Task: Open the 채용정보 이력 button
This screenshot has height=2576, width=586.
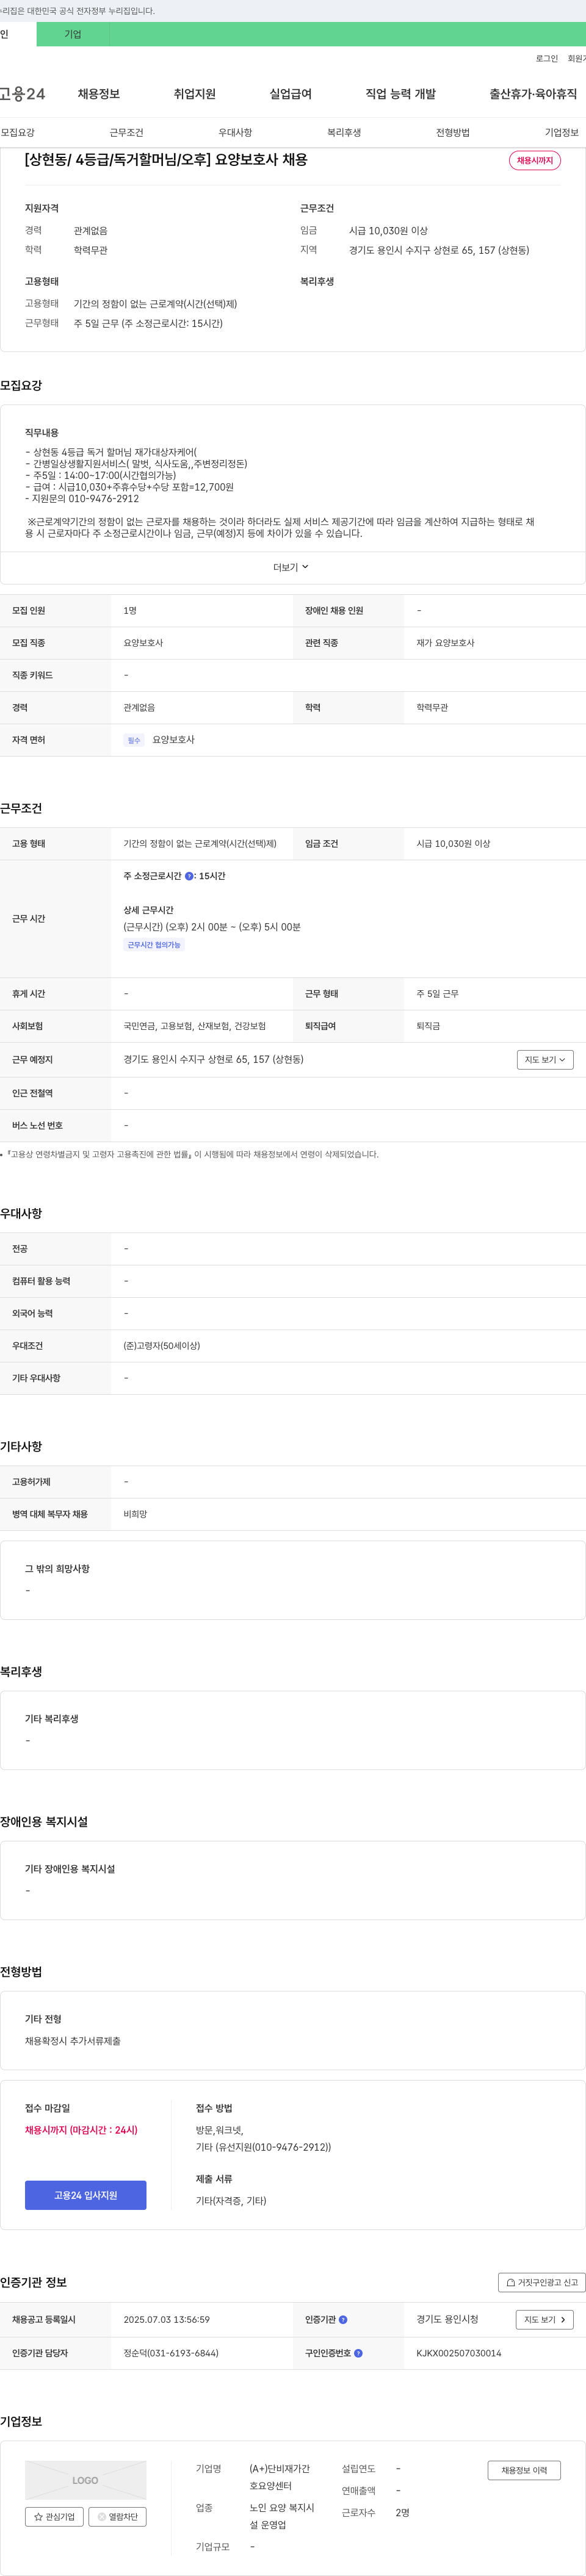Action: [524, 2470]
